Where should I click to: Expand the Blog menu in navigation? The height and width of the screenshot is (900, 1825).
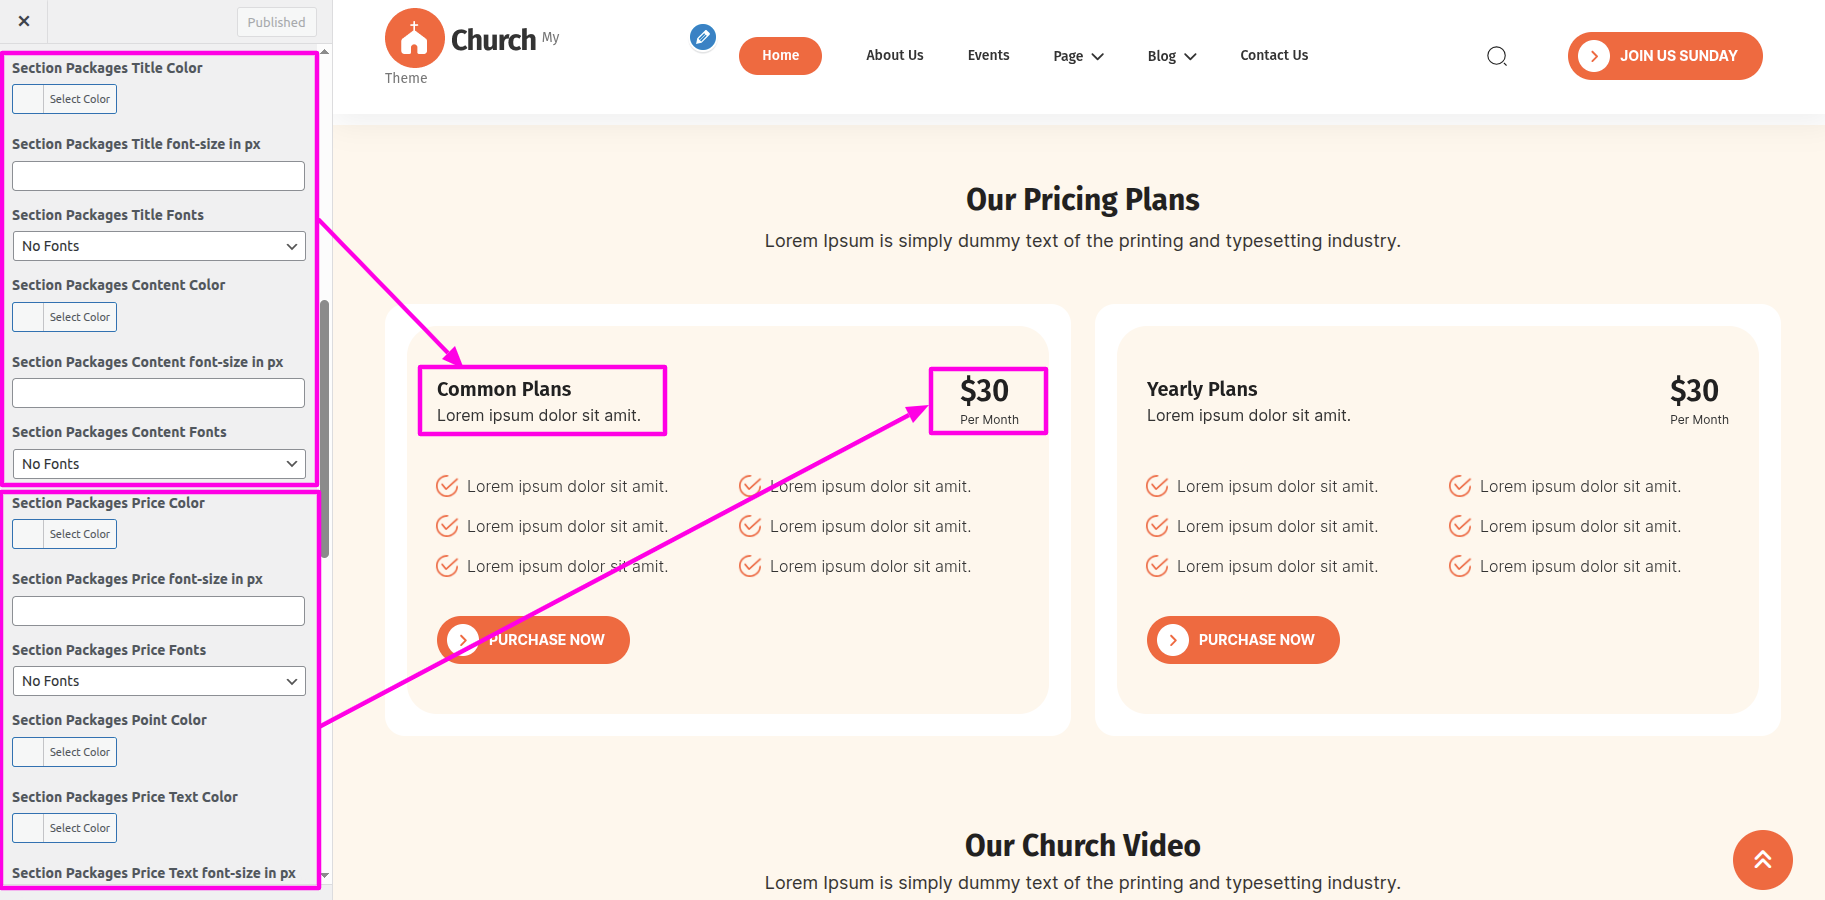[x=1171, y=56]
